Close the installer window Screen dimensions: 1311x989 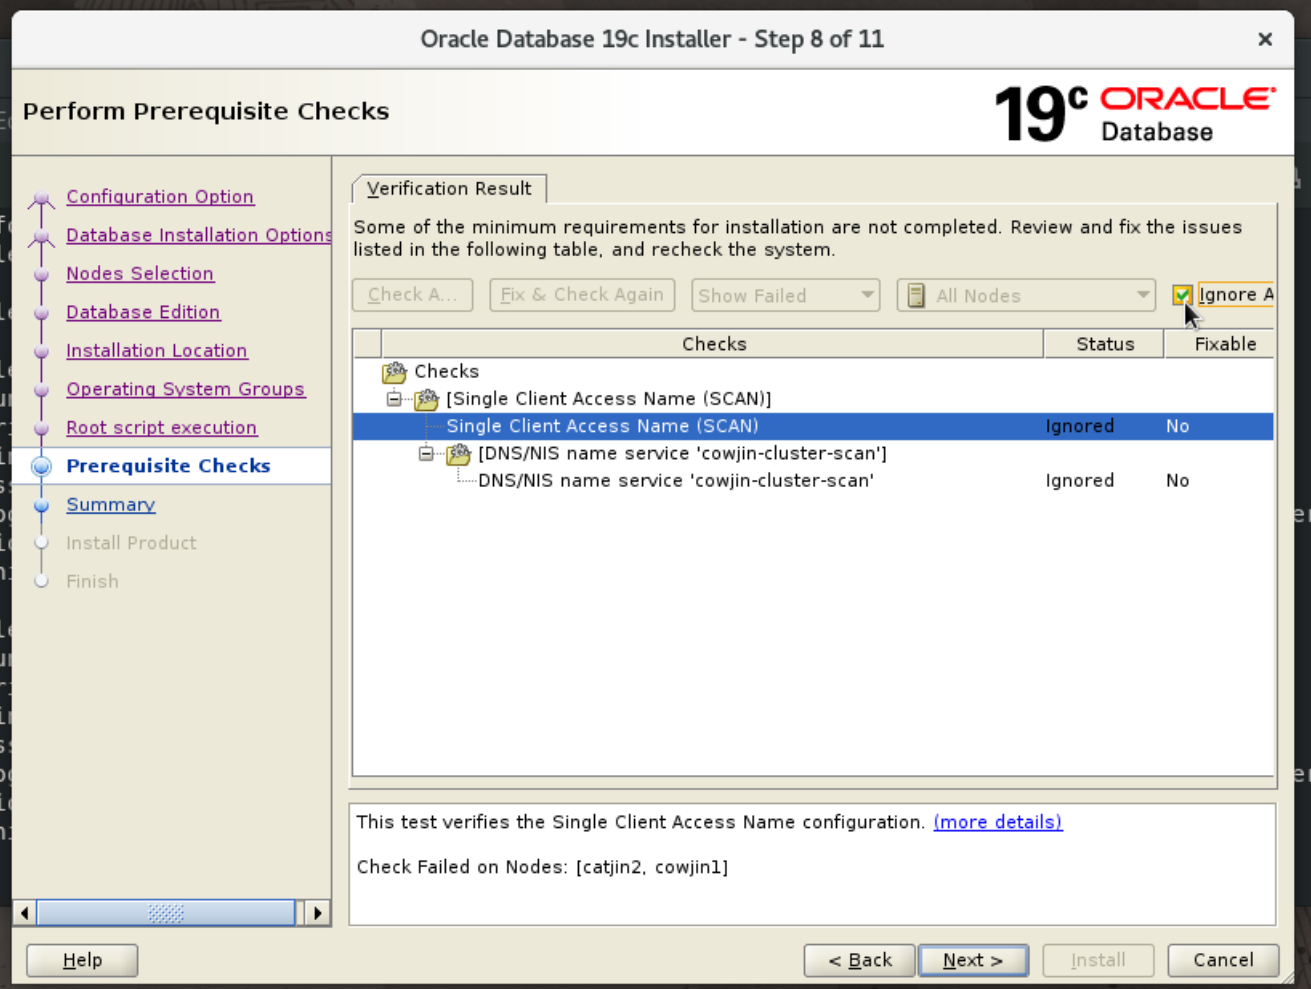[1265, 39]
